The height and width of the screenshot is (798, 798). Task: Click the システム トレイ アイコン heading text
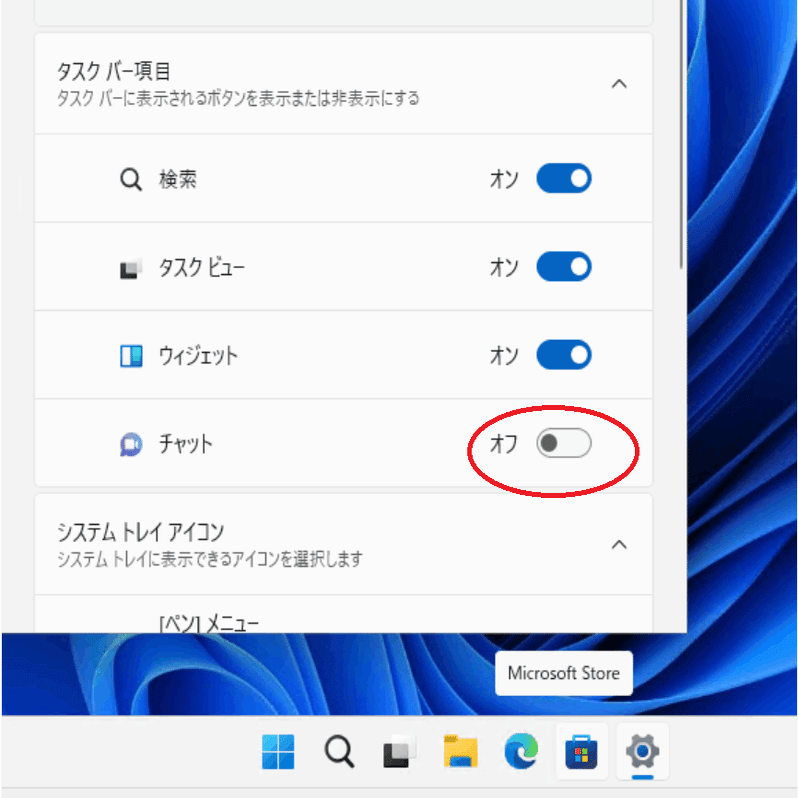[140, 532]
